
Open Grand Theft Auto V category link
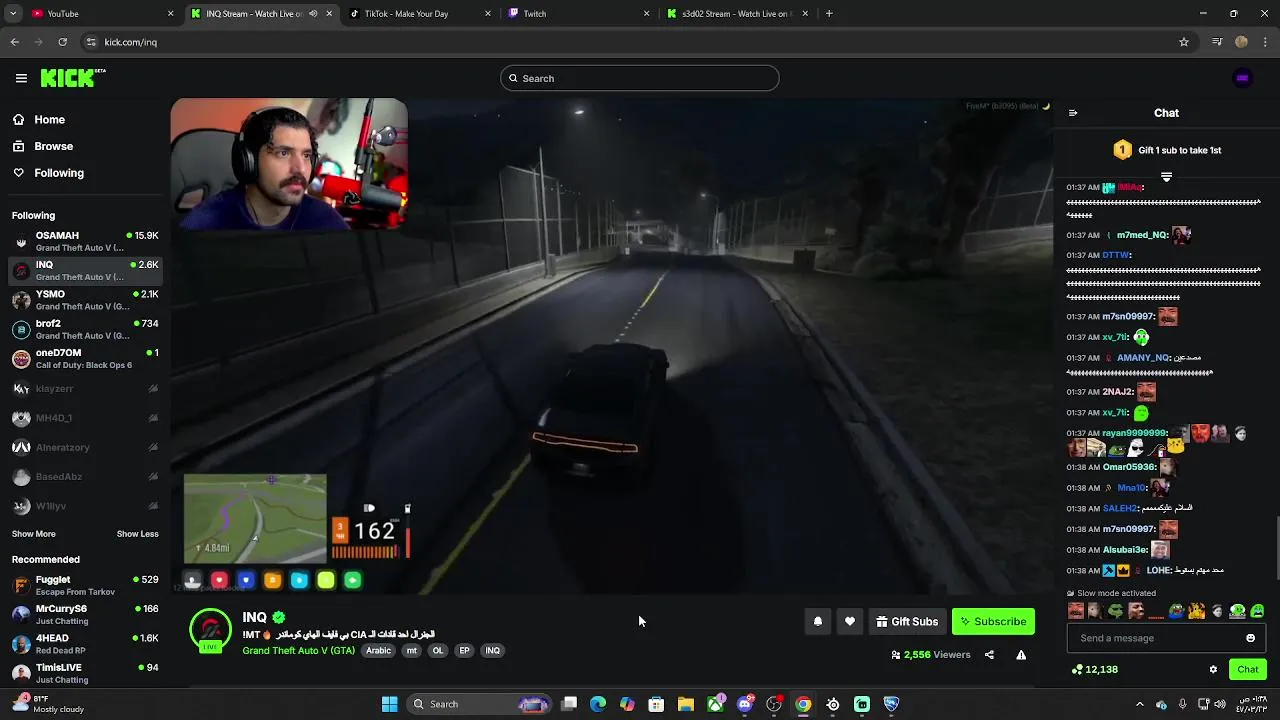298,651
